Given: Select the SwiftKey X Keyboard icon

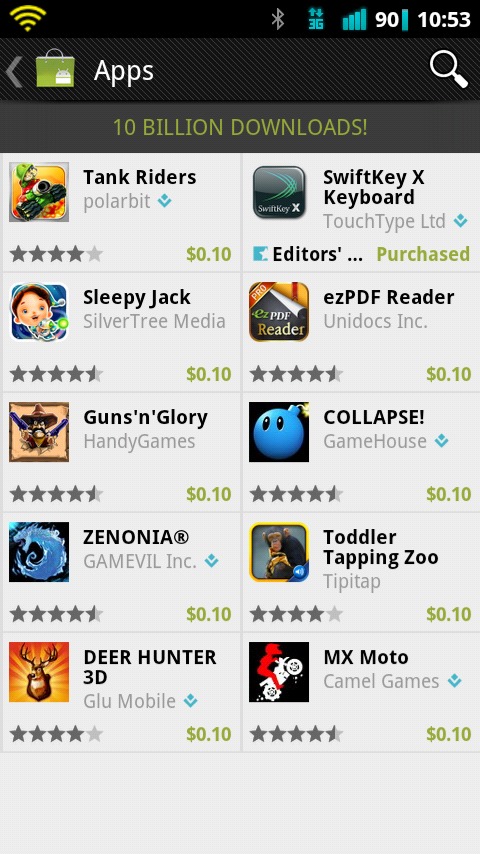Looking at the screenshot, I should (x=279, y=192).
